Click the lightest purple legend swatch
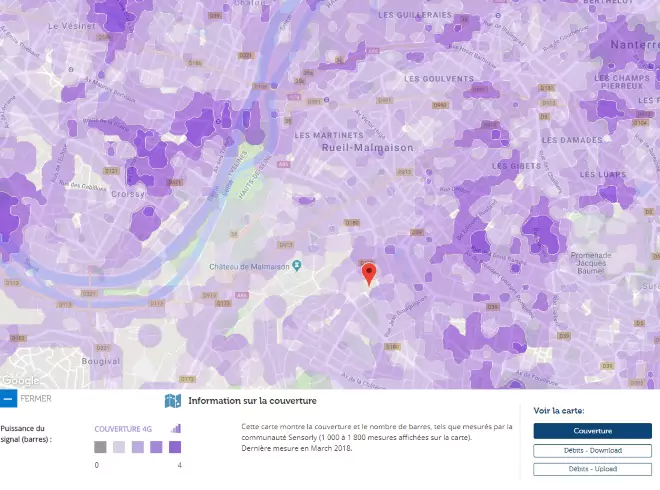660x490 pixels. (x=119, y=447)
